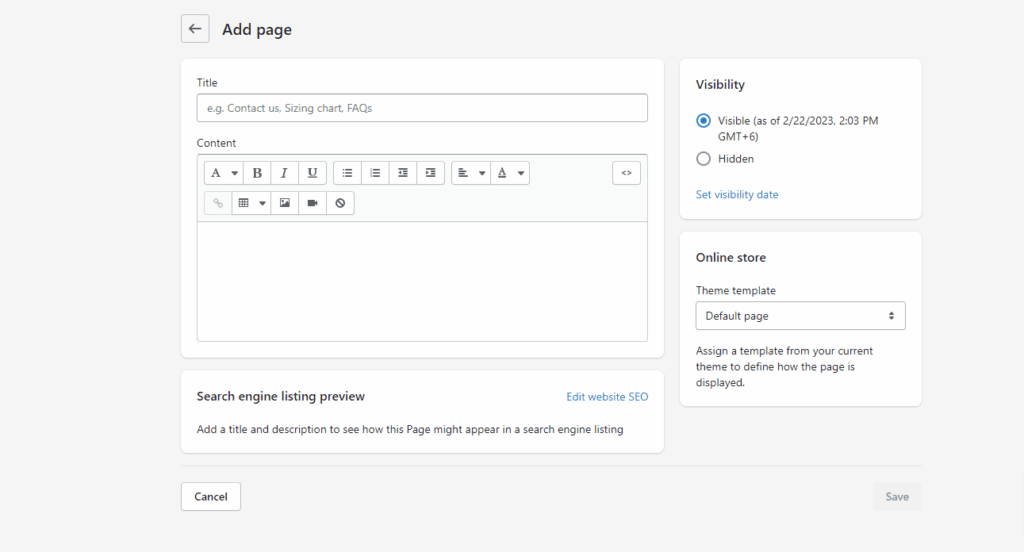
Task: Insert a bulleted list
Action: click(x=347, y=173)
